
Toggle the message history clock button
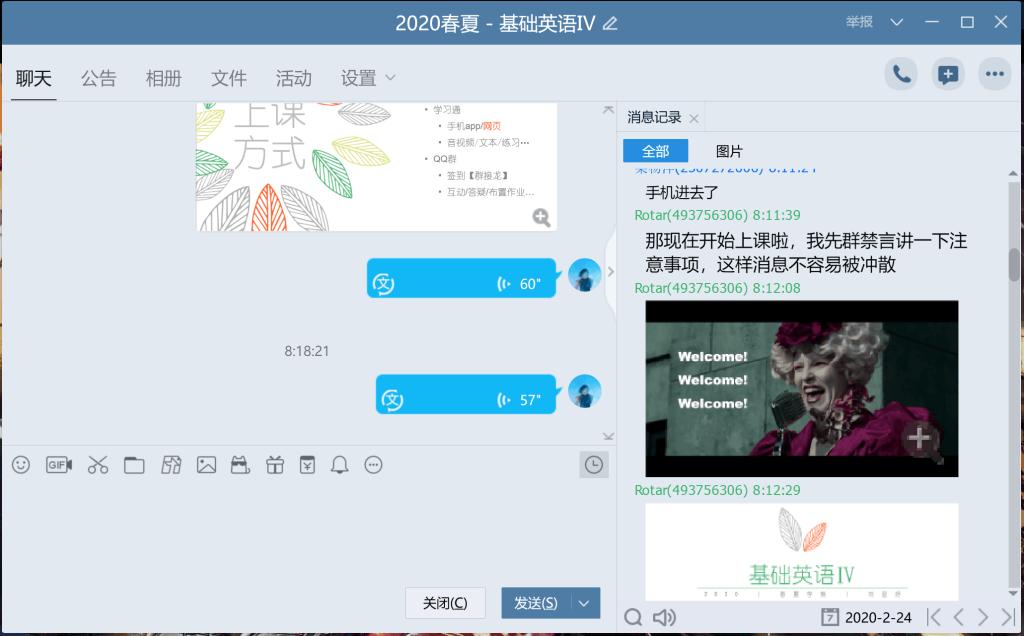pos(594,465)
